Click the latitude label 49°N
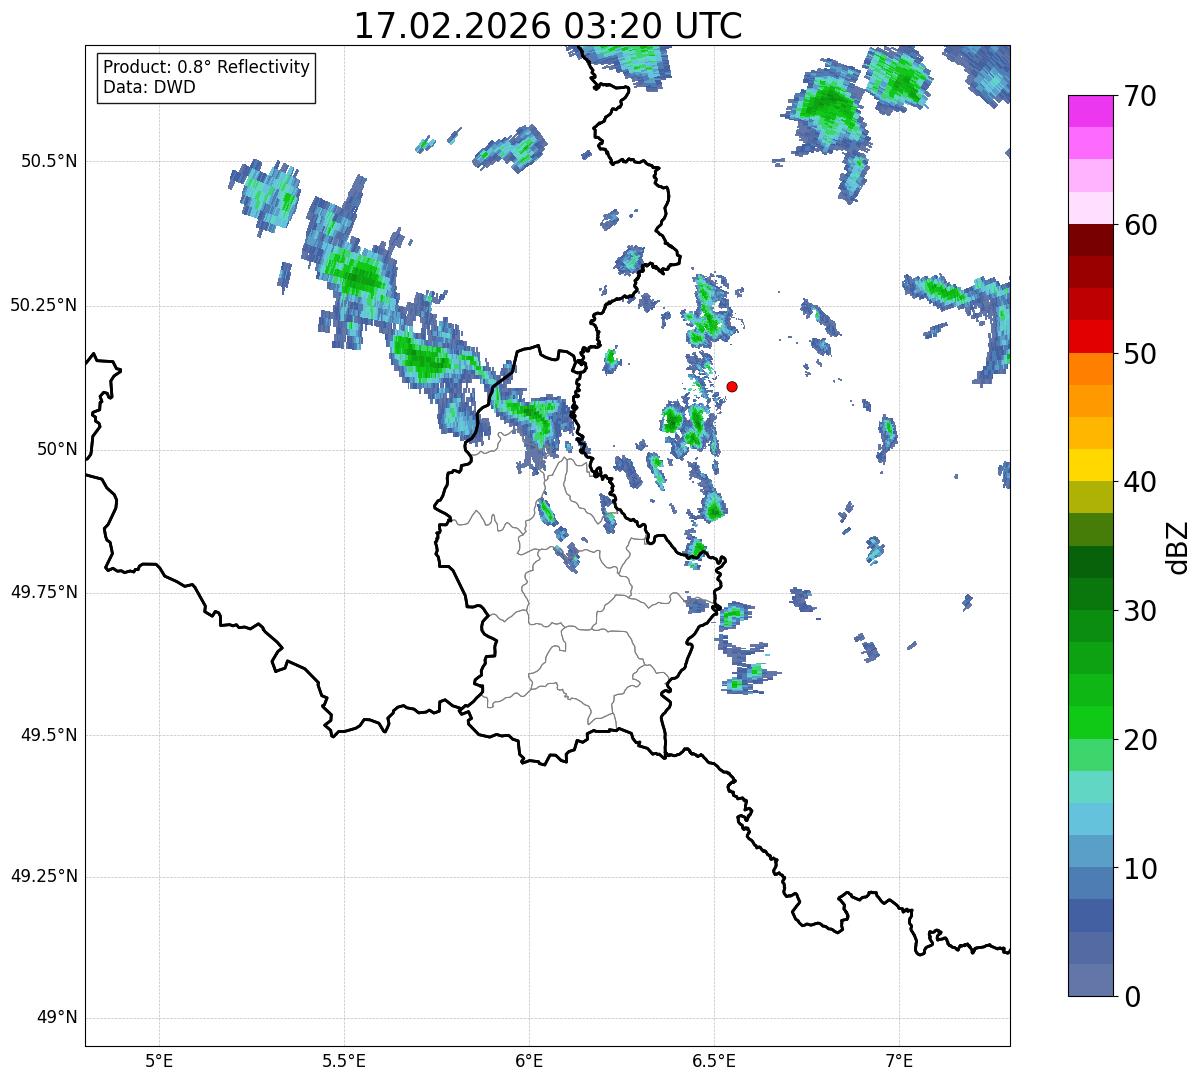The image size is (1202, 1081). tap(57, 1018)
